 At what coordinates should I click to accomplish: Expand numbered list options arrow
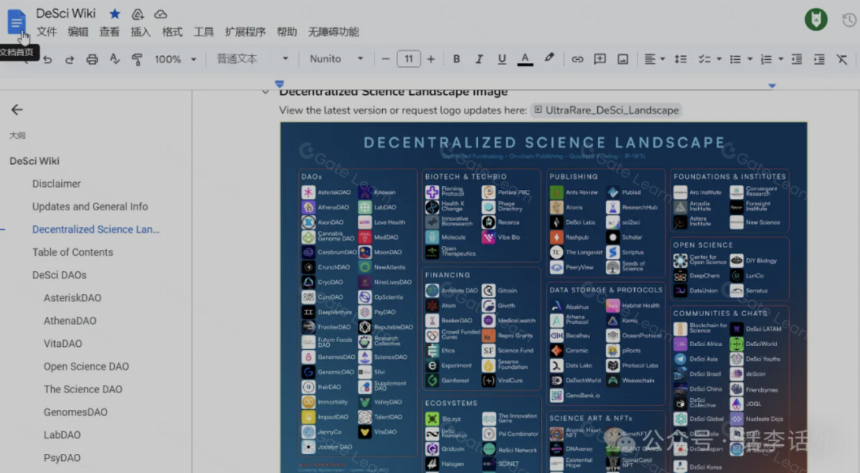click(780, 59)
